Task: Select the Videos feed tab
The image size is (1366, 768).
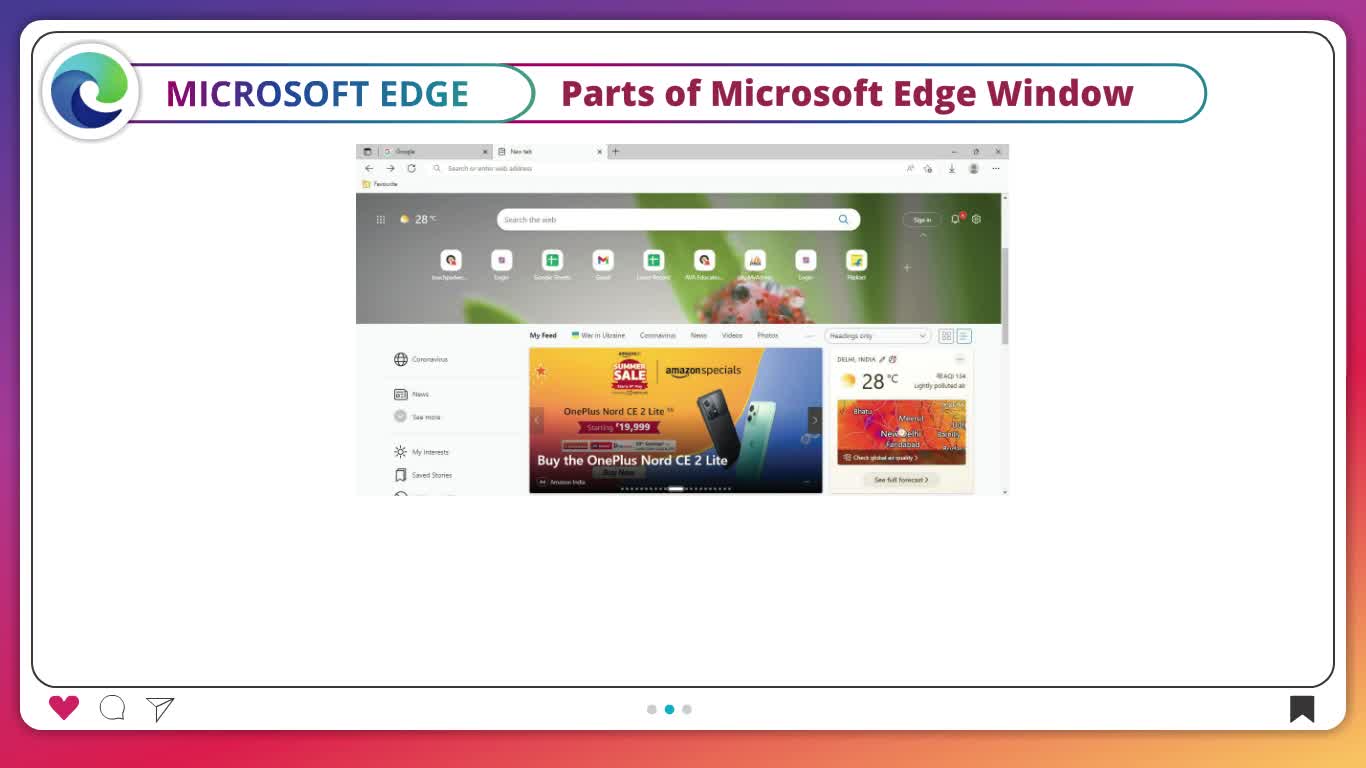Action: [x=732, y=336]
